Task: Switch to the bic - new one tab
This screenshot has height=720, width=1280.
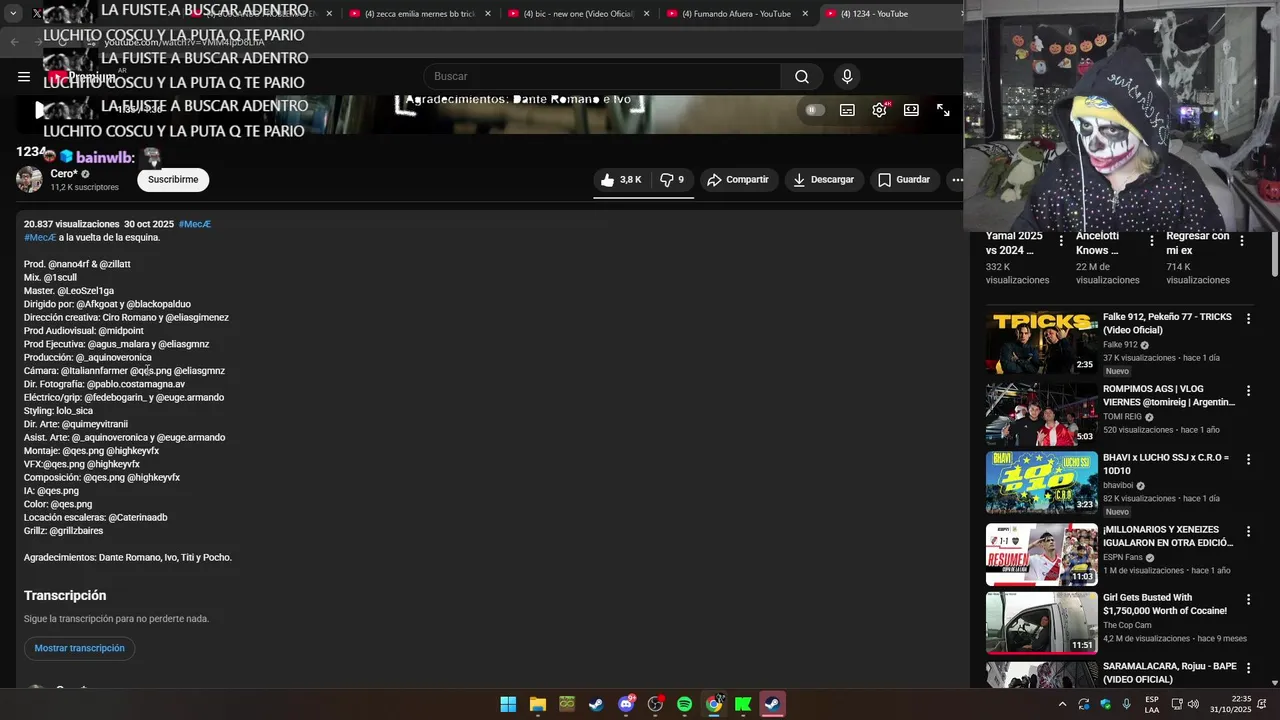Action: pyautogui.click(x=579, y=14)
